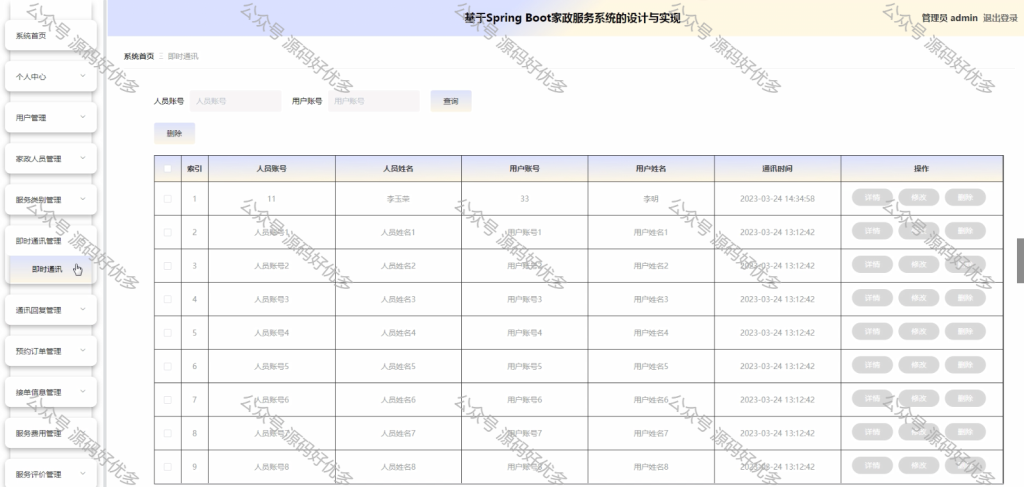
Task: Click the page vertical scrollbar thumb
Action: click(x=1020, y=260)
